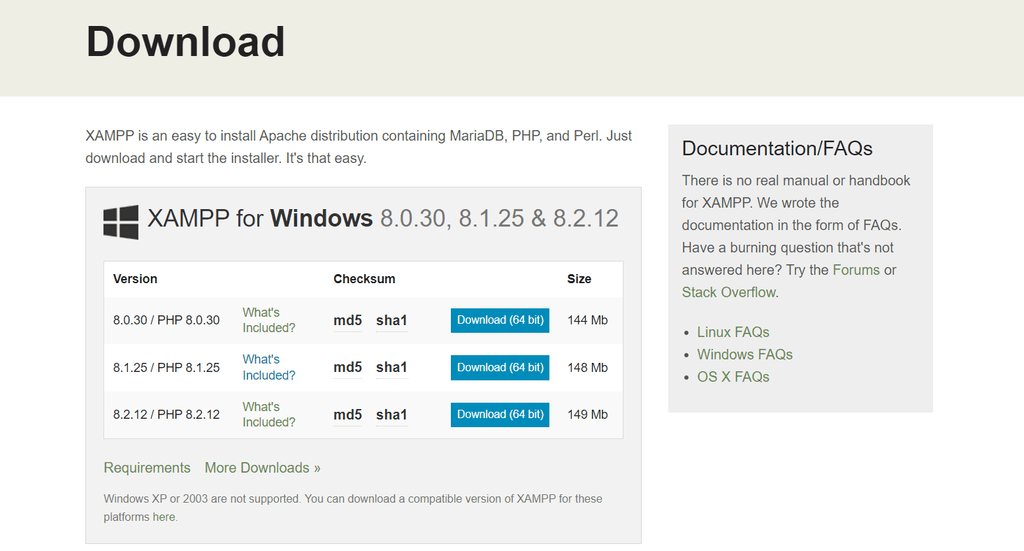This screenshot has height=551, width=1024.
Task: Click the '144 Mb' size value
Action: 587,321
